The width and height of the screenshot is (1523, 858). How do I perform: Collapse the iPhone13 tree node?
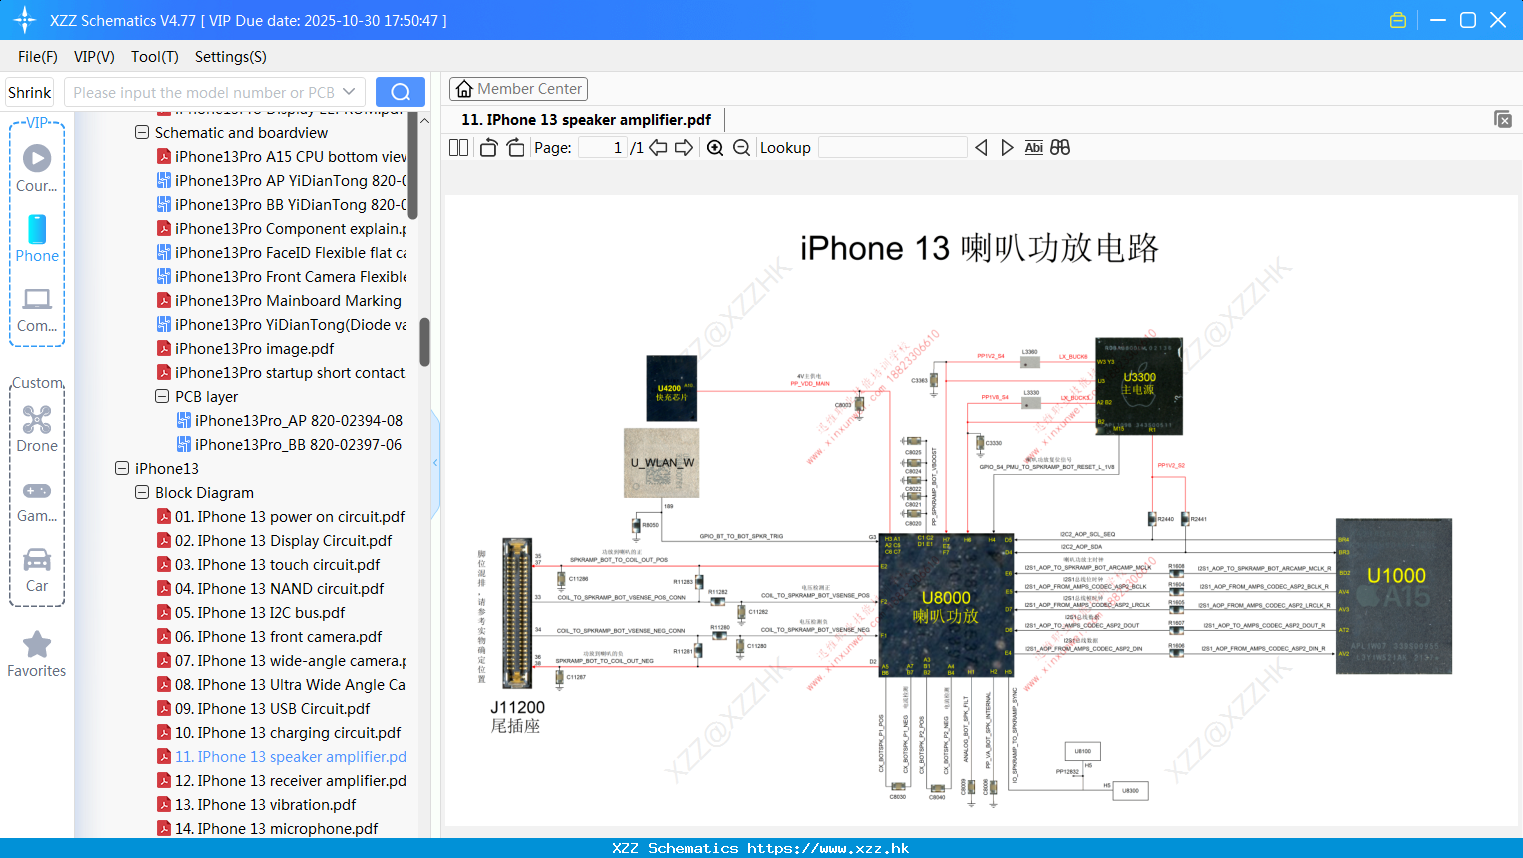click(122, 468)
